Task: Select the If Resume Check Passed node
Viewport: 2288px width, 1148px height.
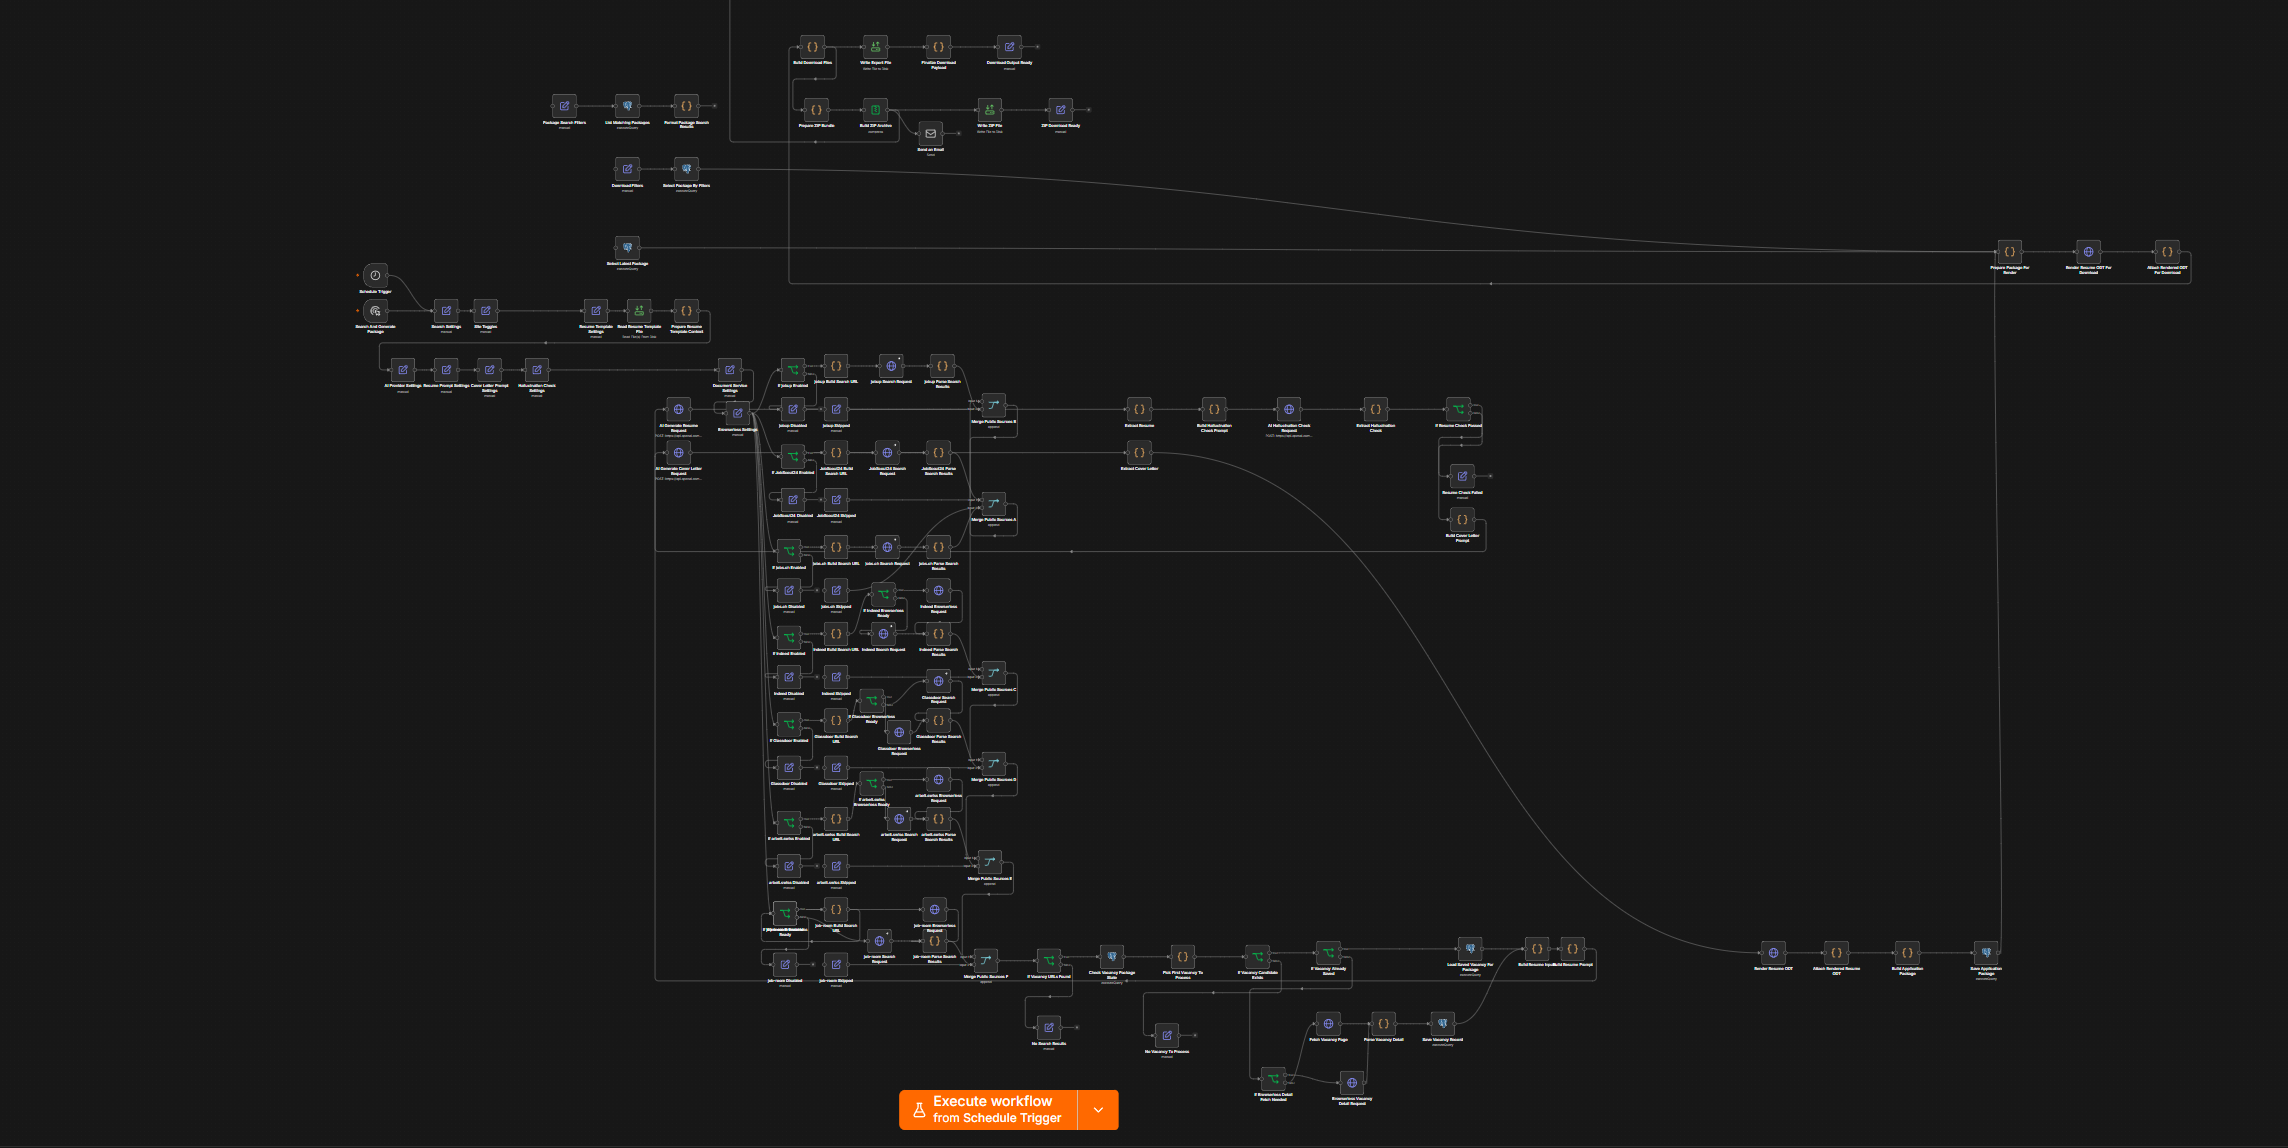Action: [1458, 409]
